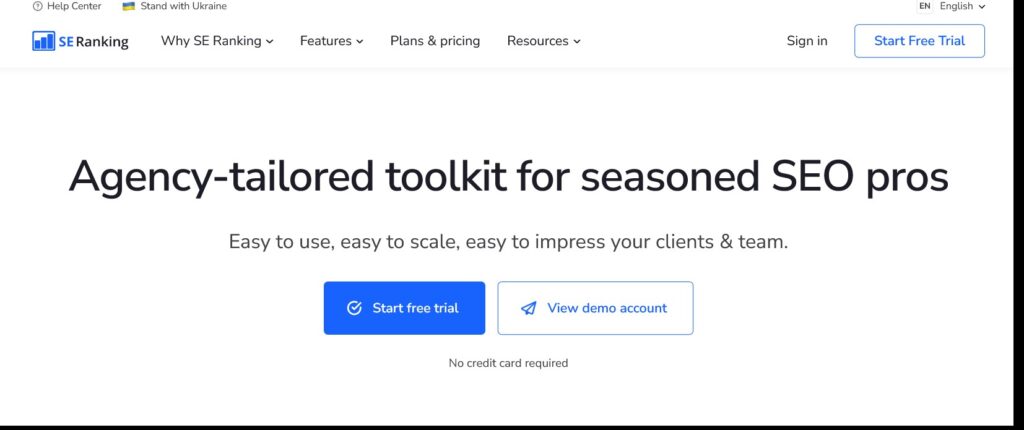Click the Help Center question mark icon

[x=37, y=7]
